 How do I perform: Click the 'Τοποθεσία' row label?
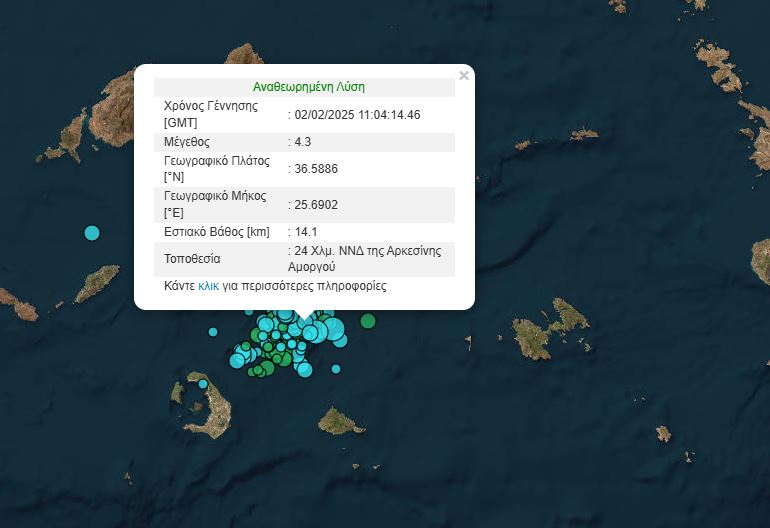click(x=191, y=259)
